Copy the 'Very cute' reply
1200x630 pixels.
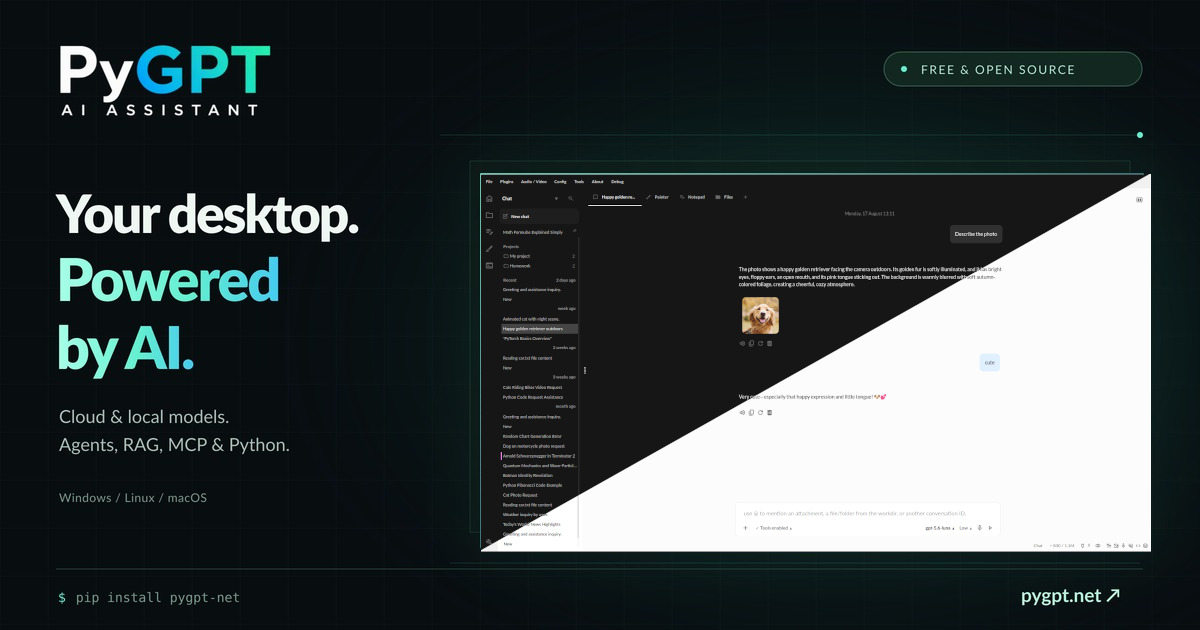pyautogui.click(x=751, y=412)
